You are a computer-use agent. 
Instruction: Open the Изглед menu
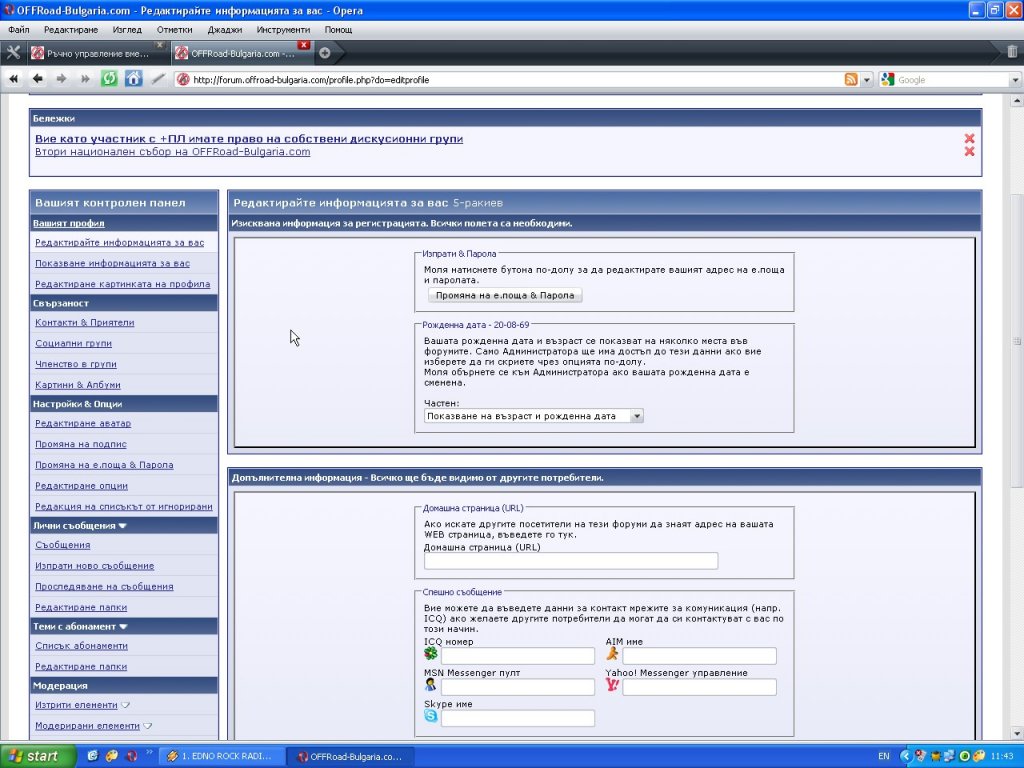pyautogui.click(x=127, y=29)
